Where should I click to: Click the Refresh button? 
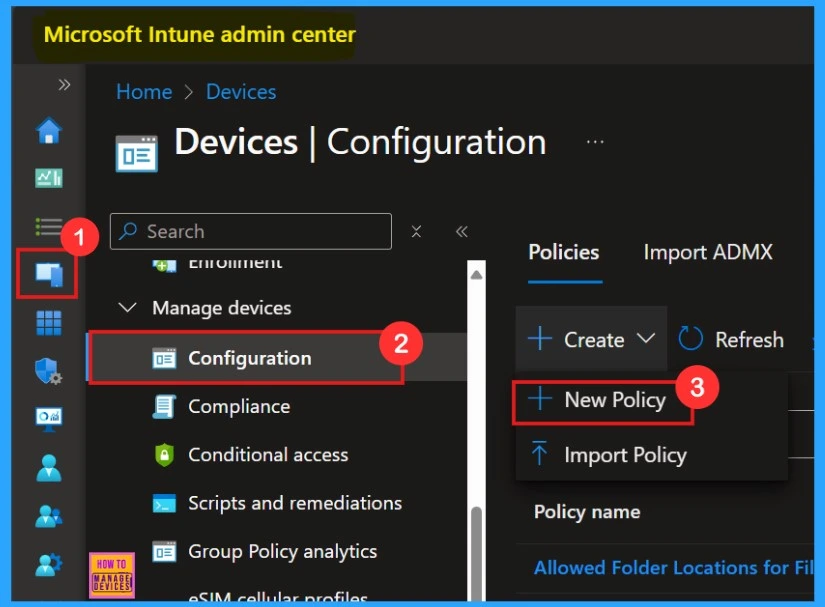[x=731, y=339]
